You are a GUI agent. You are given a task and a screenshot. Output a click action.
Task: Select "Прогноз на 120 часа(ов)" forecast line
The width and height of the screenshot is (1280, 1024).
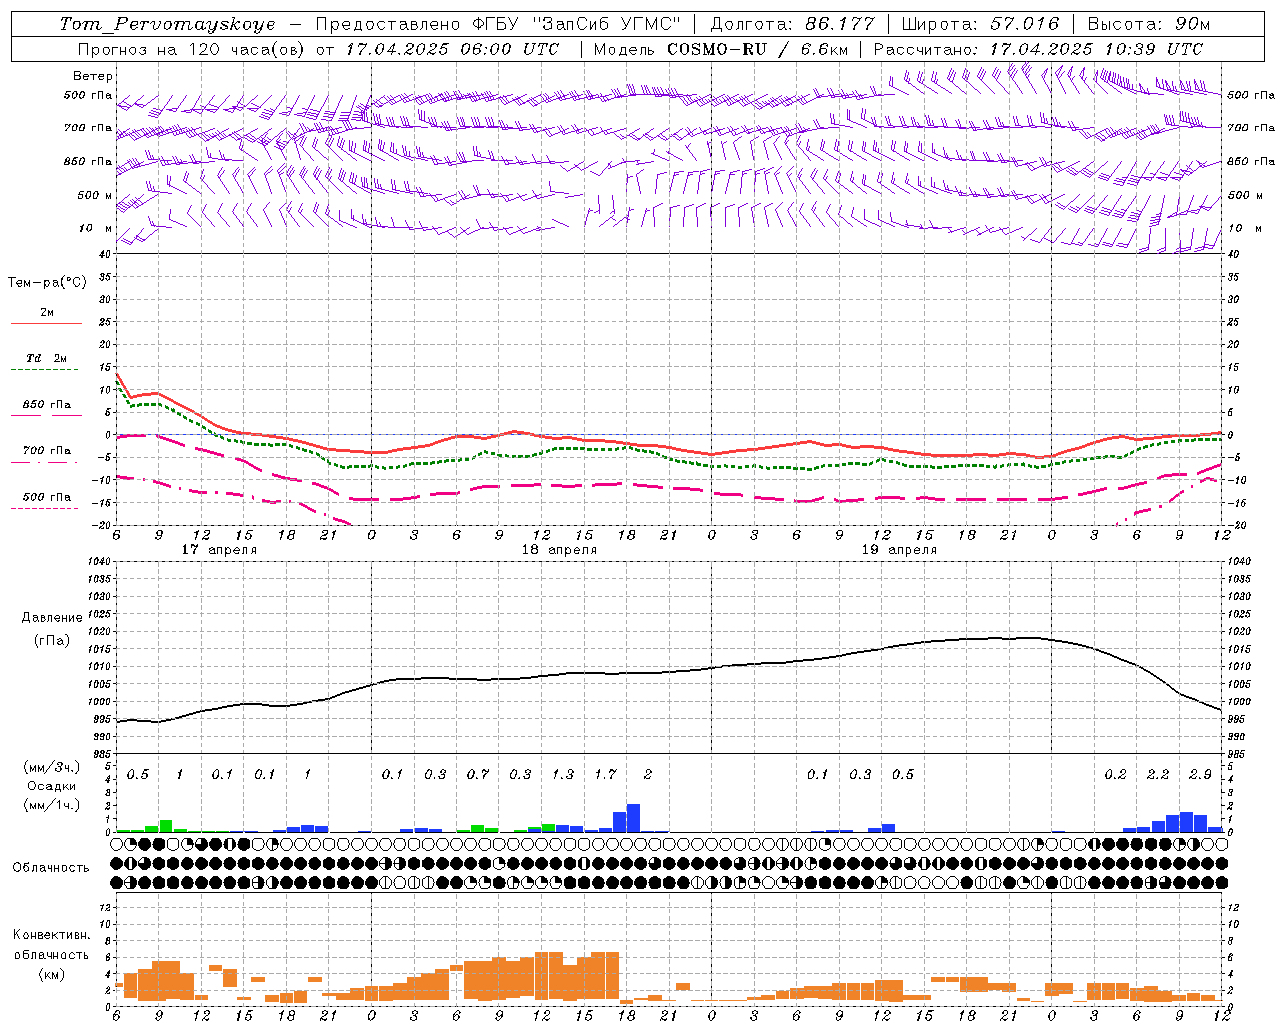[191, 49]
